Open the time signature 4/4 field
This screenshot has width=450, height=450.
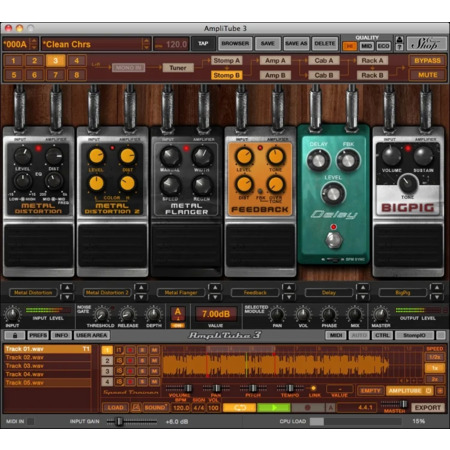(199, 408)
